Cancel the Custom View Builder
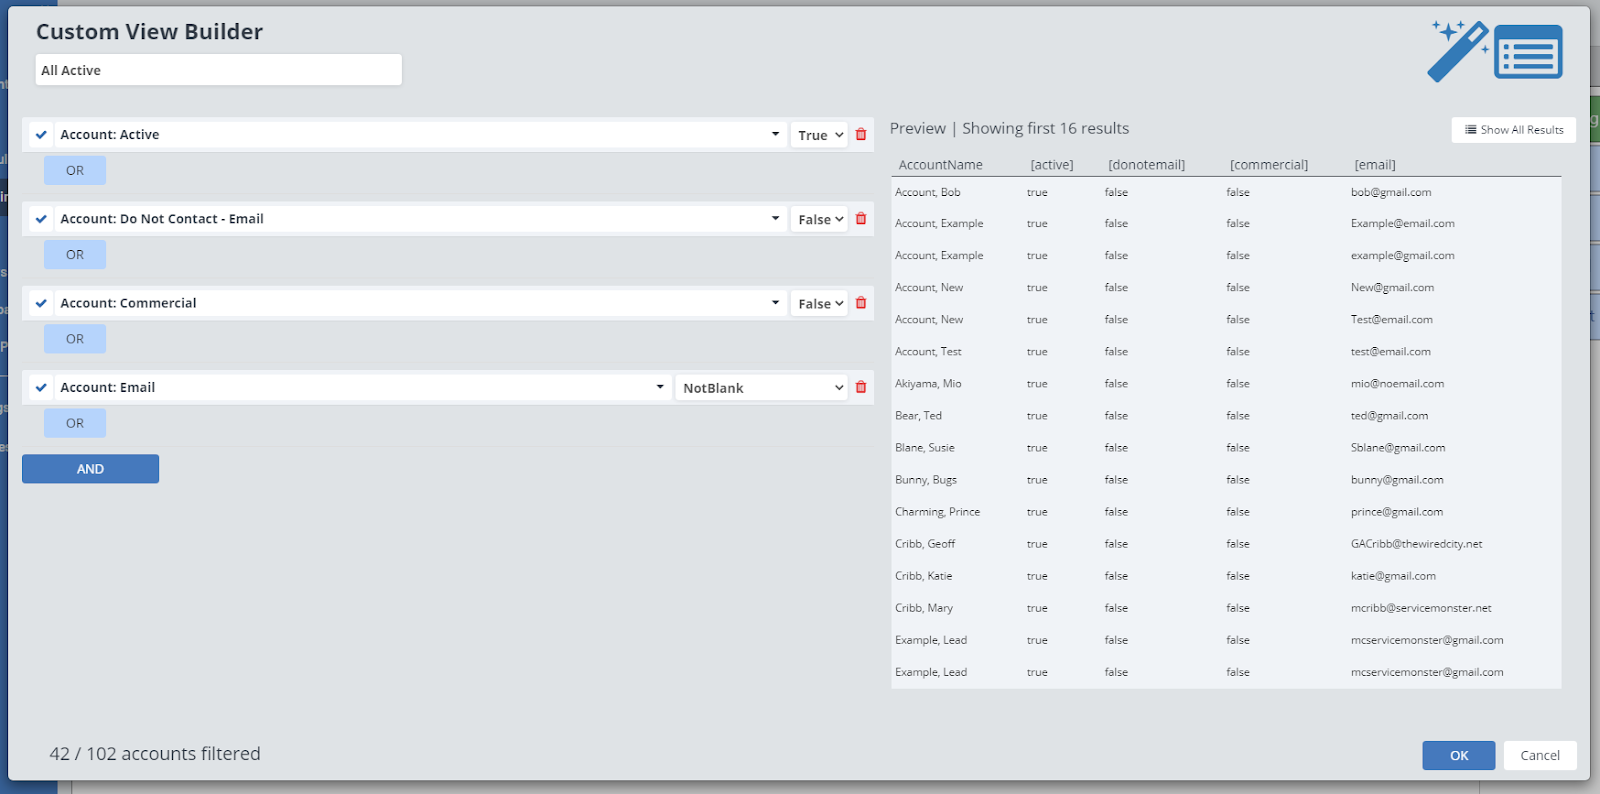This screenshot has width=1600, height=794. [1539, 755]
